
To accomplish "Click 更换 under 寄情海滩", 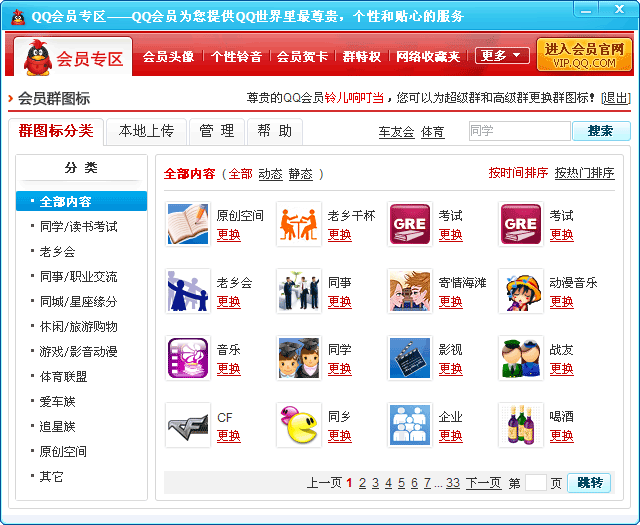I will 451,302.
